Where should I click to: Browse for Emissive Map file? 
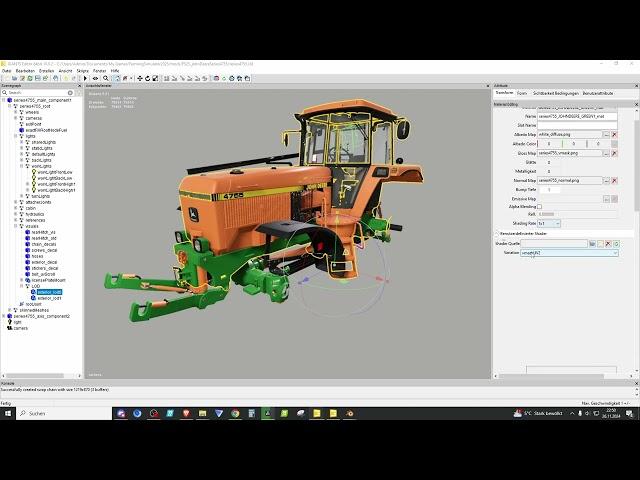(x=606, y=199)
